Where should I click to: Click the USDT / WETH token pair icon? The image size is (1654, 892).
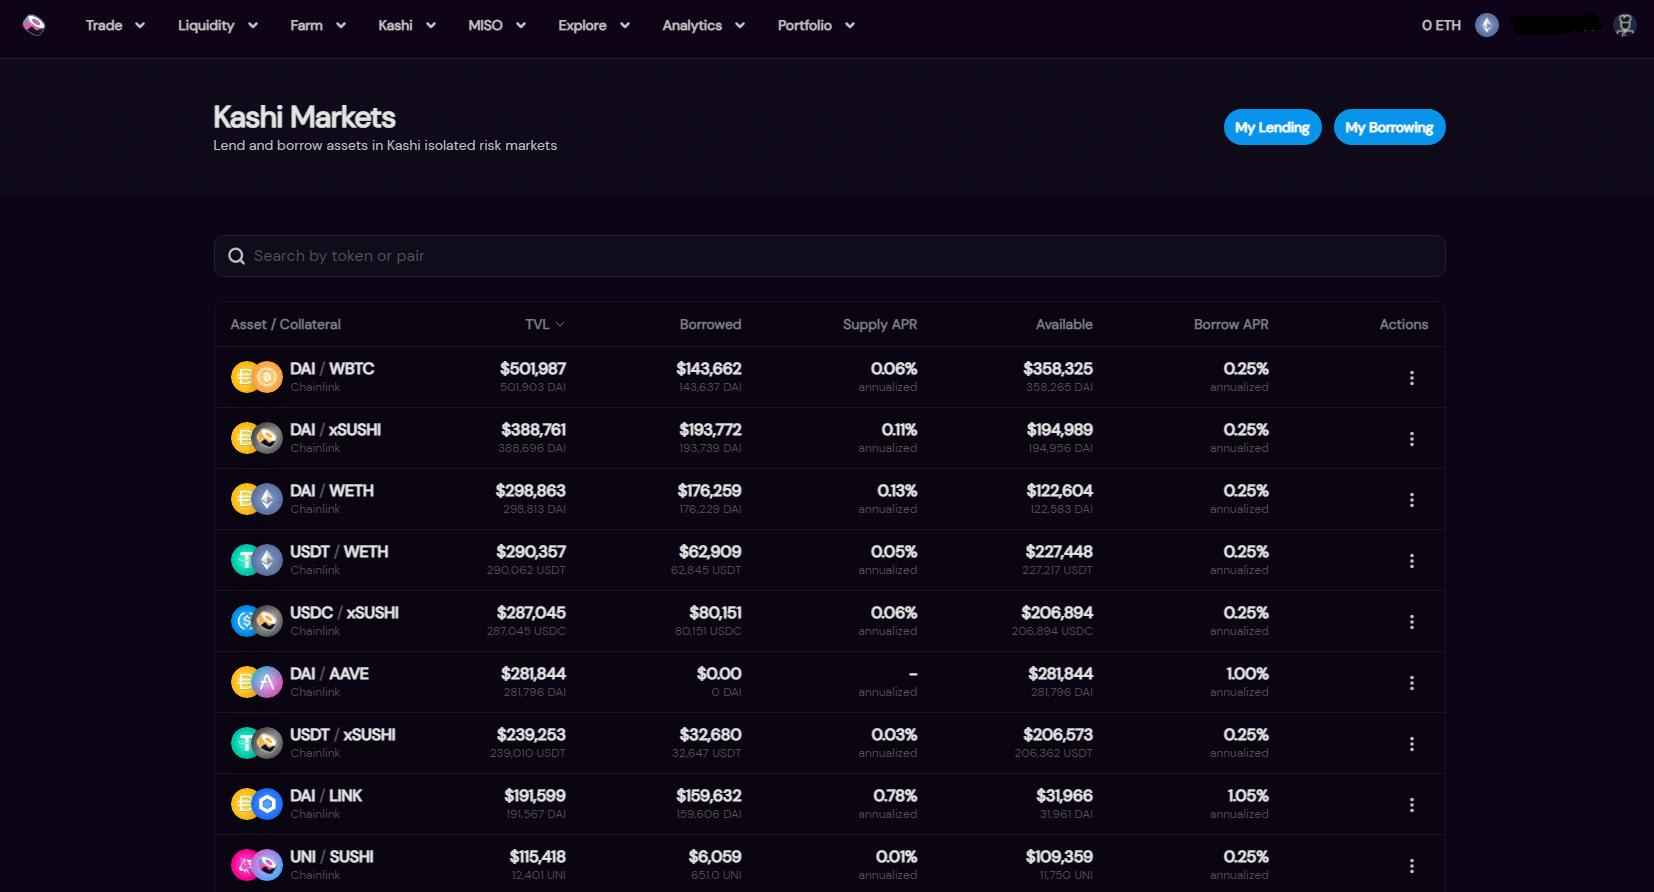256,560
